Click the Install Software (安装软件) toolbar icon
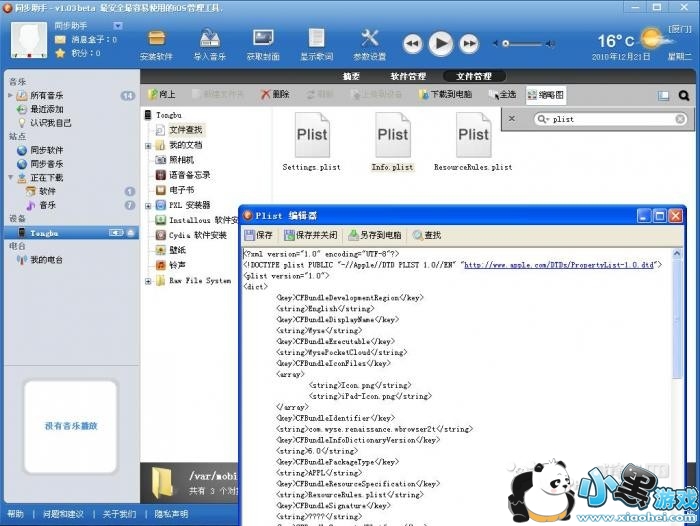 pyautogui.click(x=156, y=45)
